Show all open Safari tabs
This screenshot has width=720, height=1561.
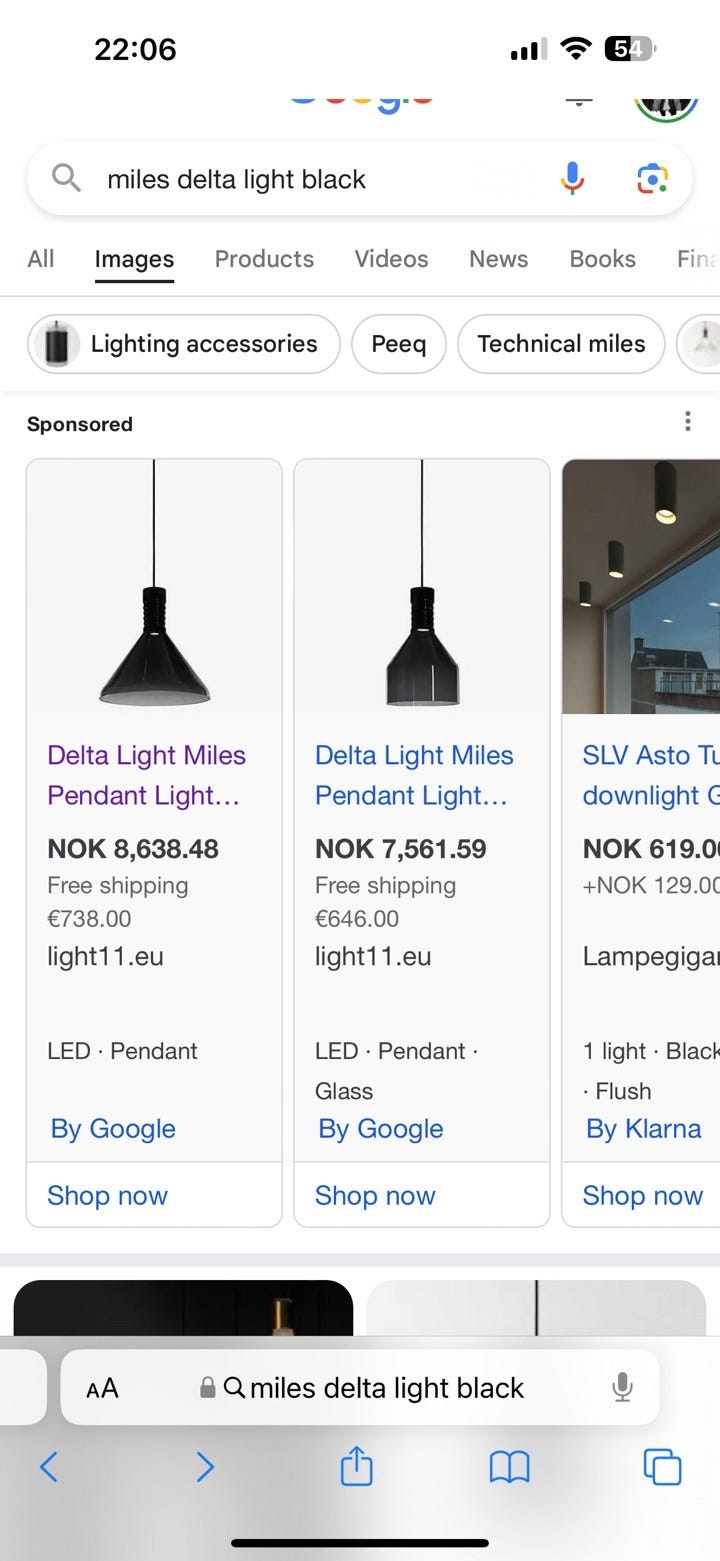click(x=662, y=1467)
